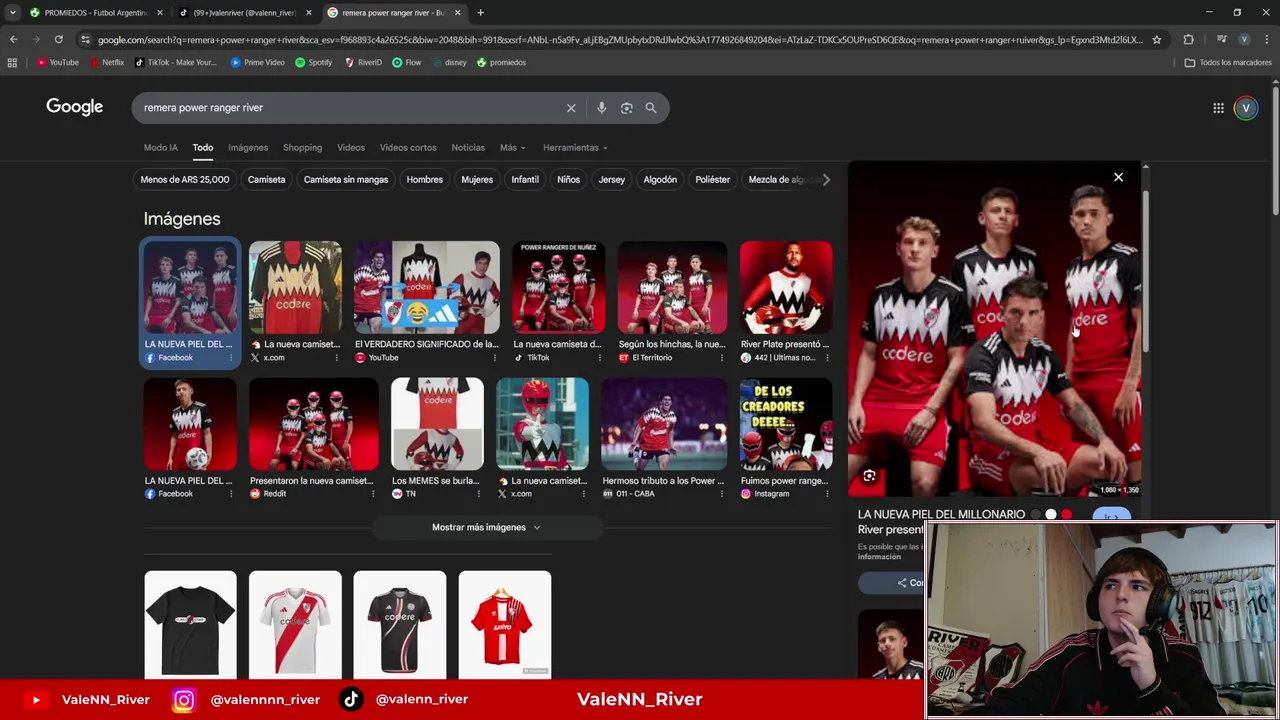The height and width of the screenshot is (720, 1280).
Task: Open the Chrome extensions puzzle icon
Action: coord(1188,39)
